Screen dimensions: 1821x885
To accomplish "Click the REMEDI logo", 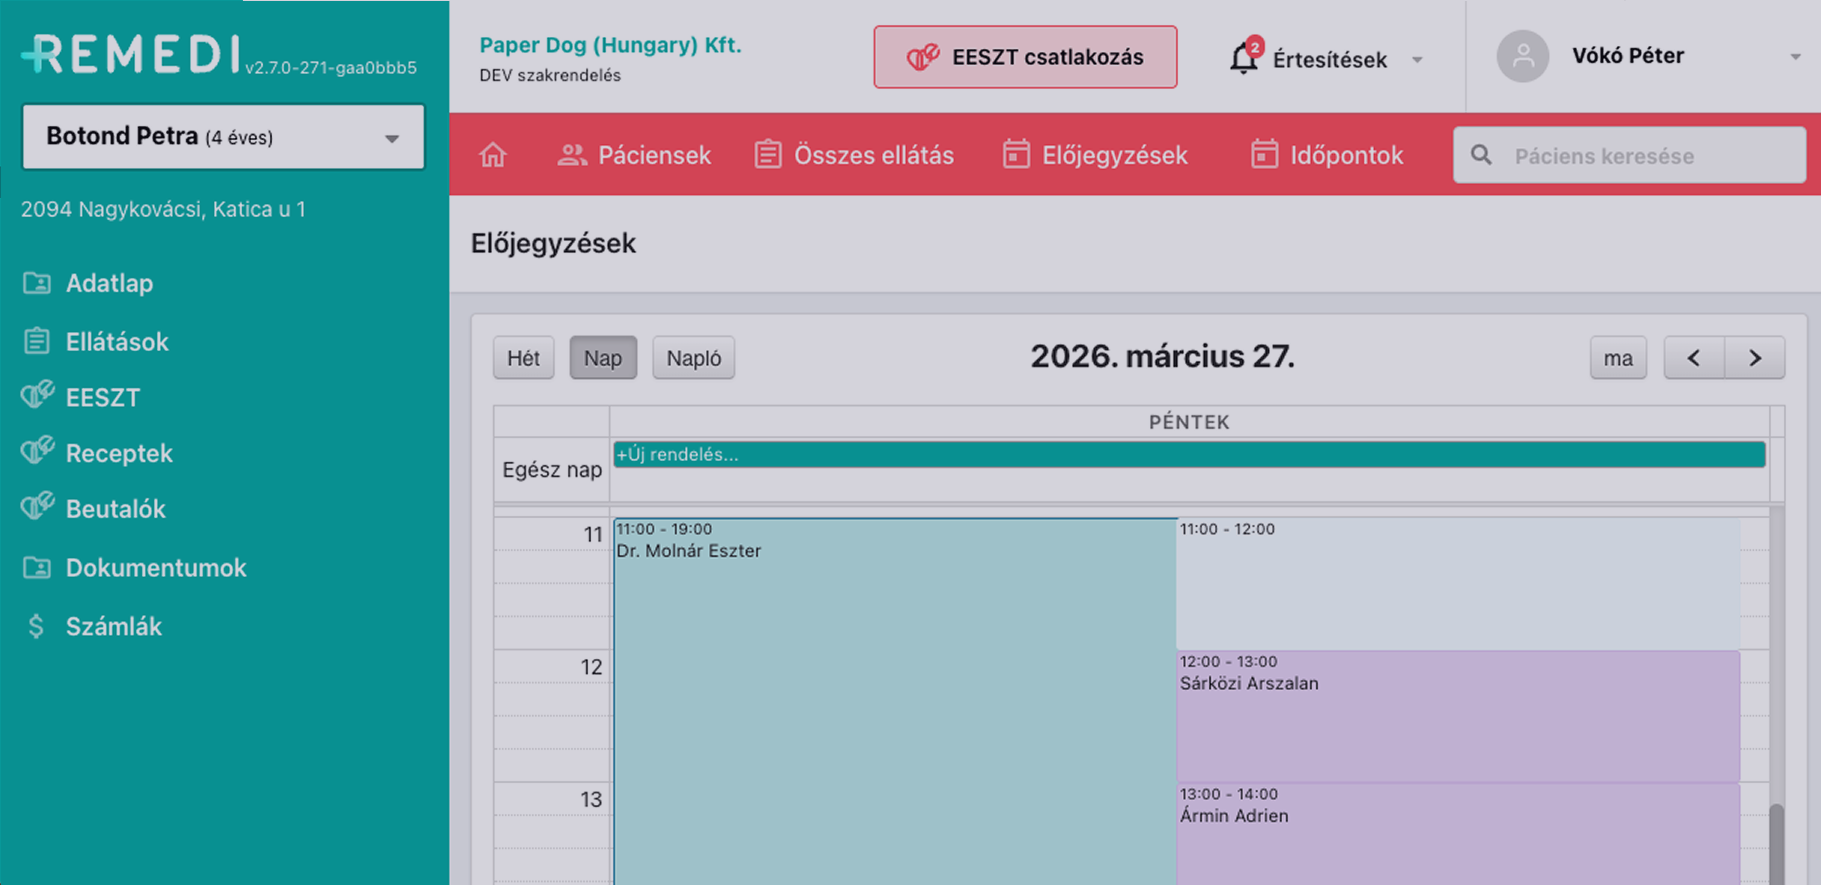I will click(132, 54).
